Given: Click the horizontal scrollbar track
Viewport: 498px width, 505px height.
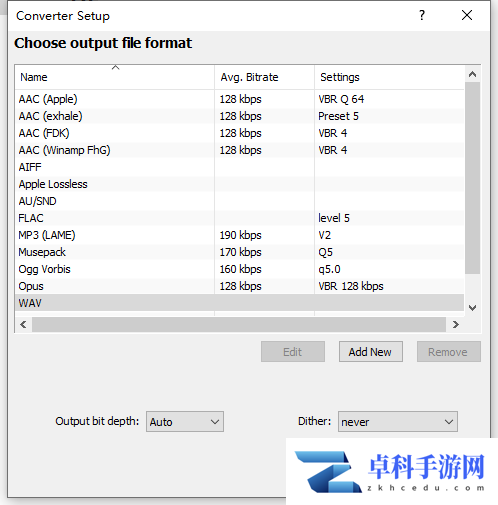Looking at the screenshot, I should 239,324.
